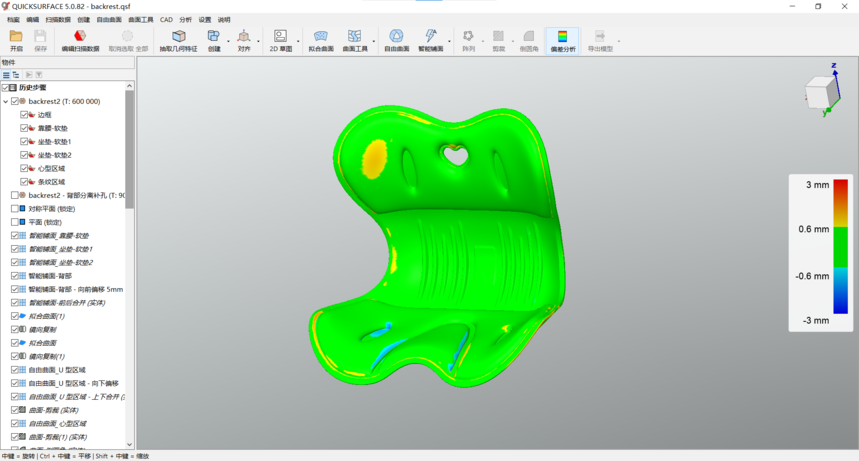Screen dimensions: 859x461
Task: Switch object panel to tree view icon
Action: coord(16,75)
